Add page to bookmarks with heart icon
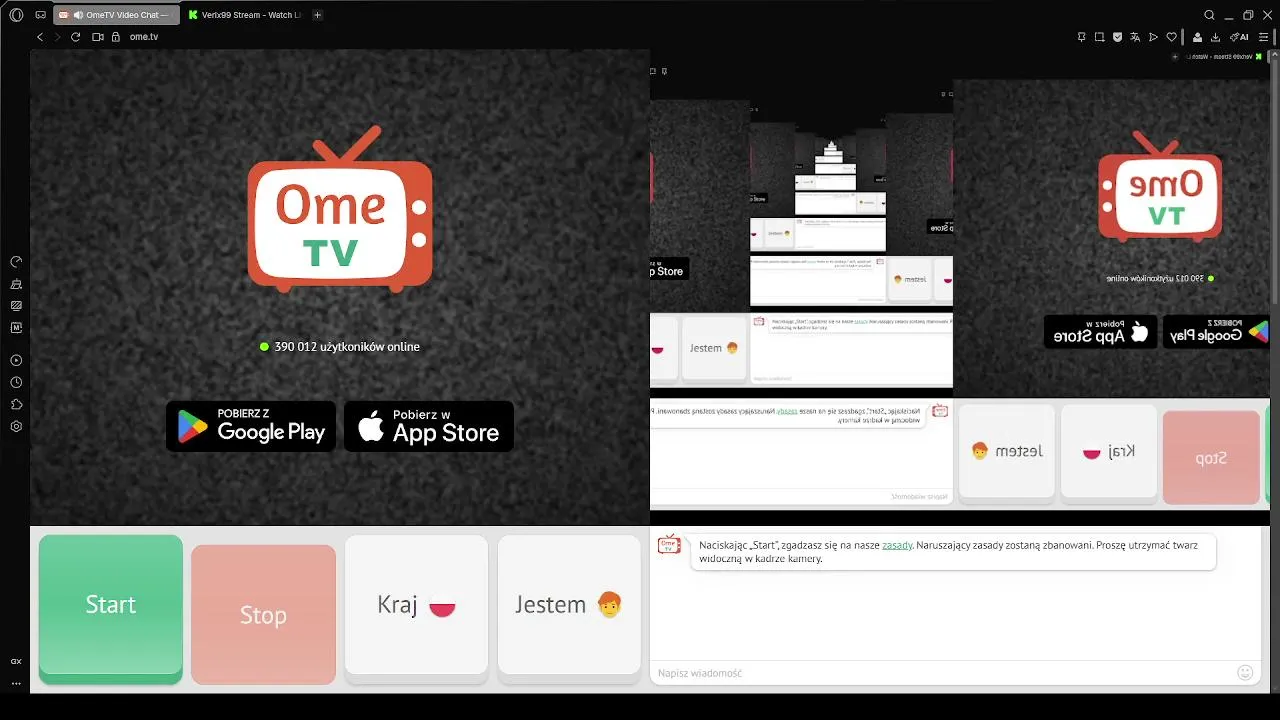 [1172, 37]
